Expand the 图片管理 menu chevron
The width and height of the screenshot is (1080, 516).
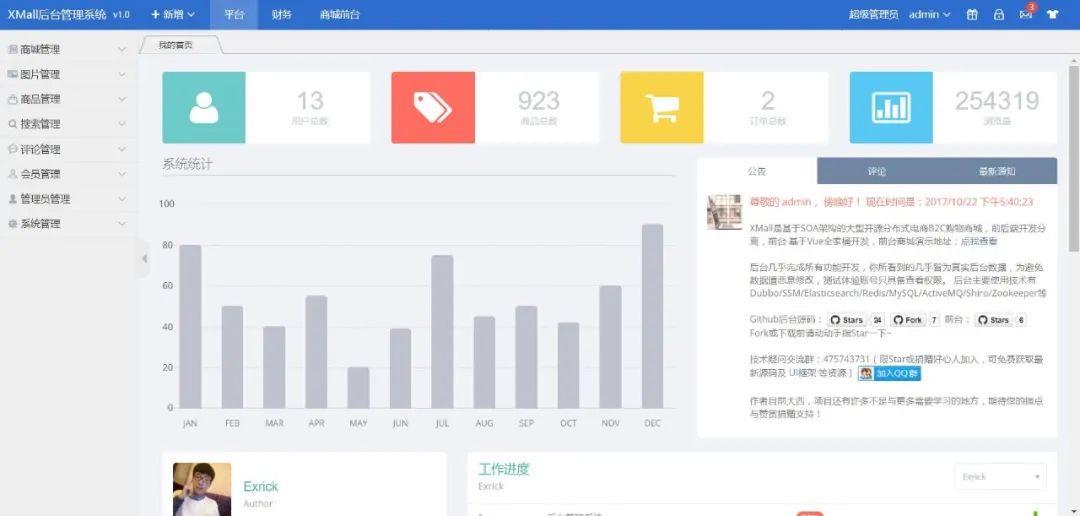pos(122,74)
